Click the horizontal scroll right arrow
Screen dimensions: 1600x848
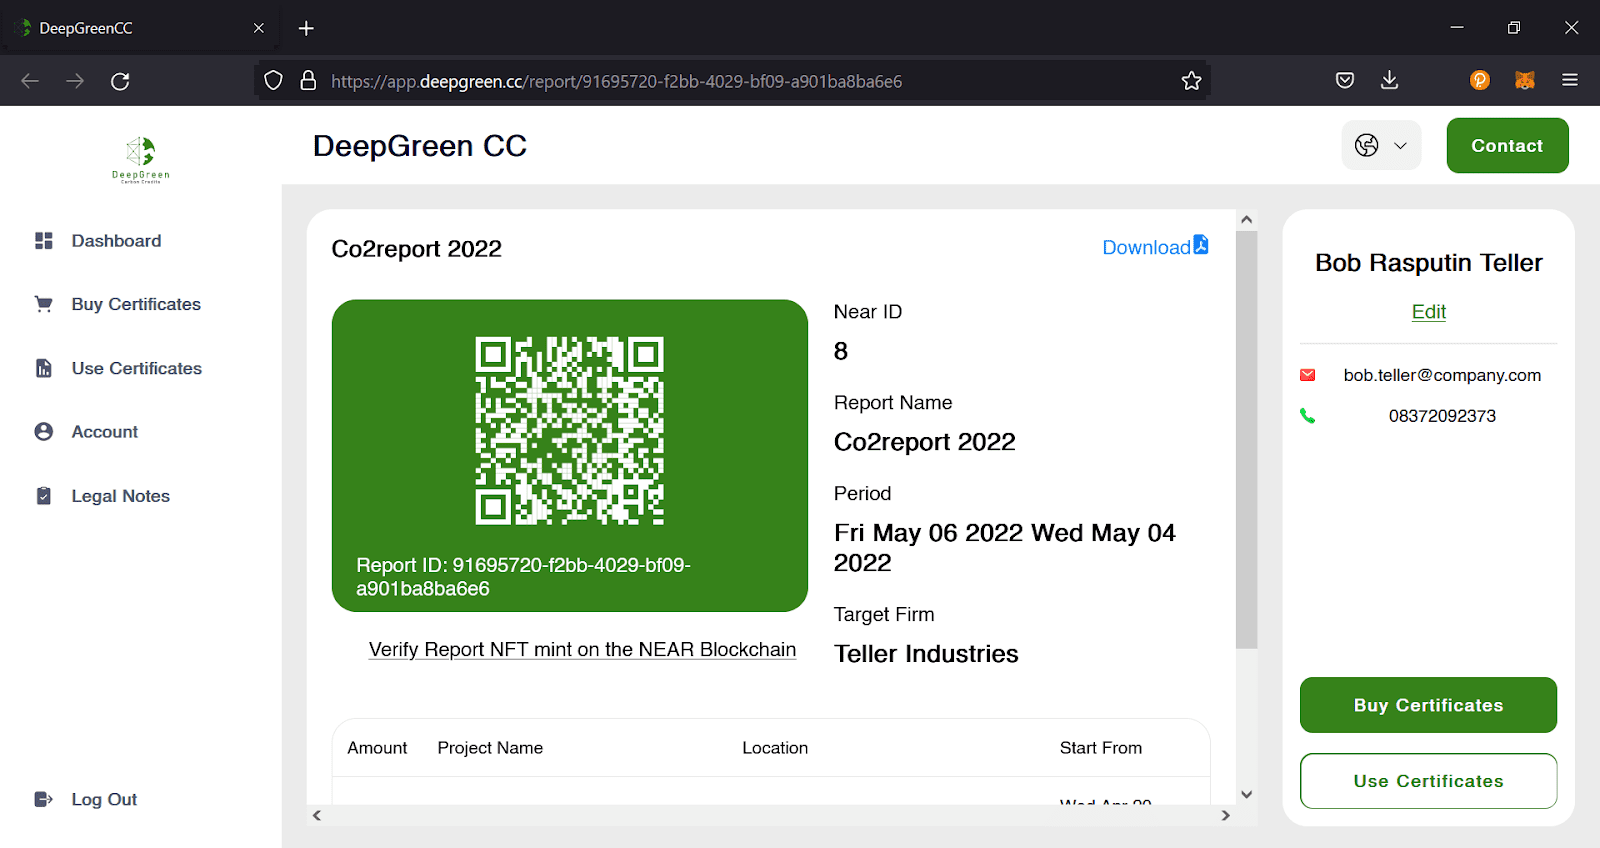1226,816
